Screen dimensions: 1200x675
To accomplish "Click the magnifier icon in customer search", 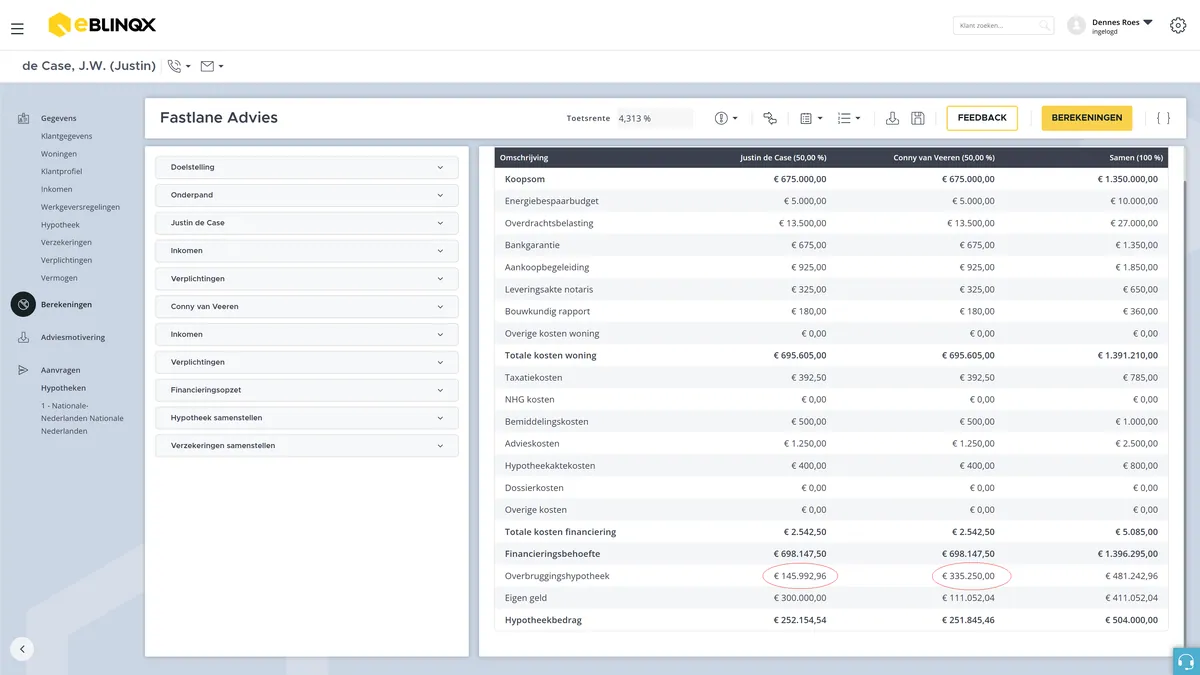I will tap(1044, 25).
